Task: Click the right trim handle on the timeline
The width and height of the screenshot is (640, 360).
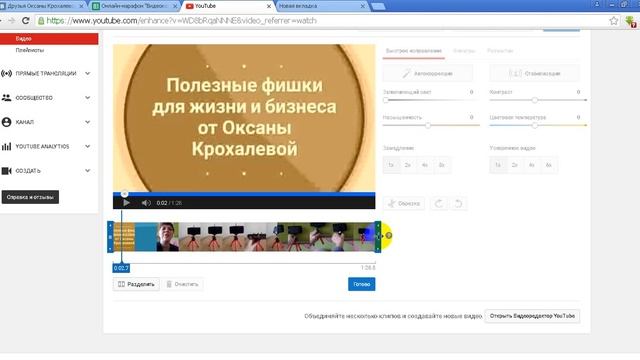Action: point(378,237)
